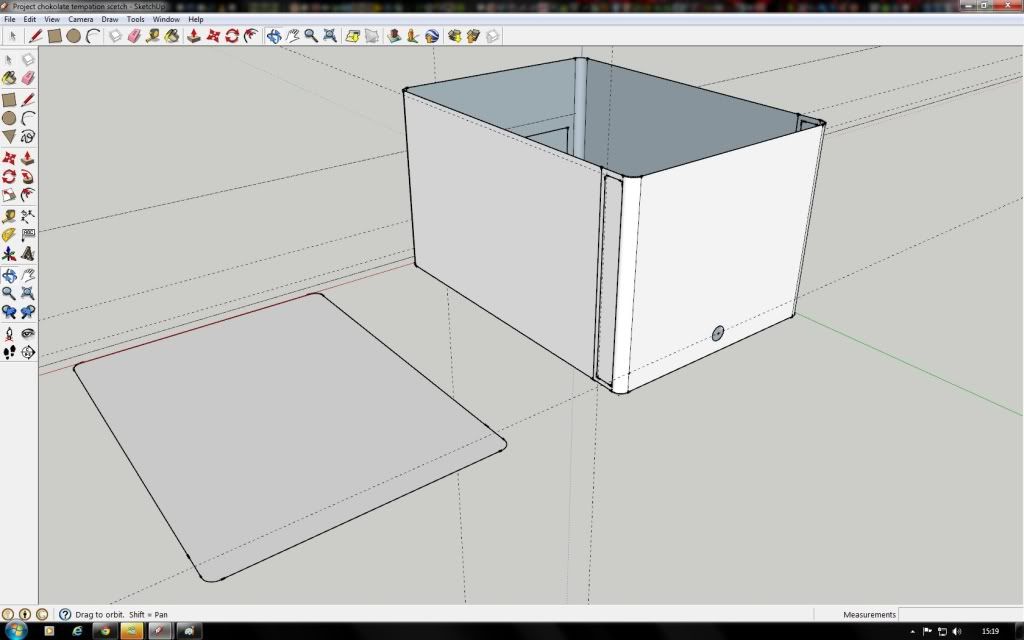Pick the Dimension tool
The image size is (1024, 640).
[x=27, y=216]
